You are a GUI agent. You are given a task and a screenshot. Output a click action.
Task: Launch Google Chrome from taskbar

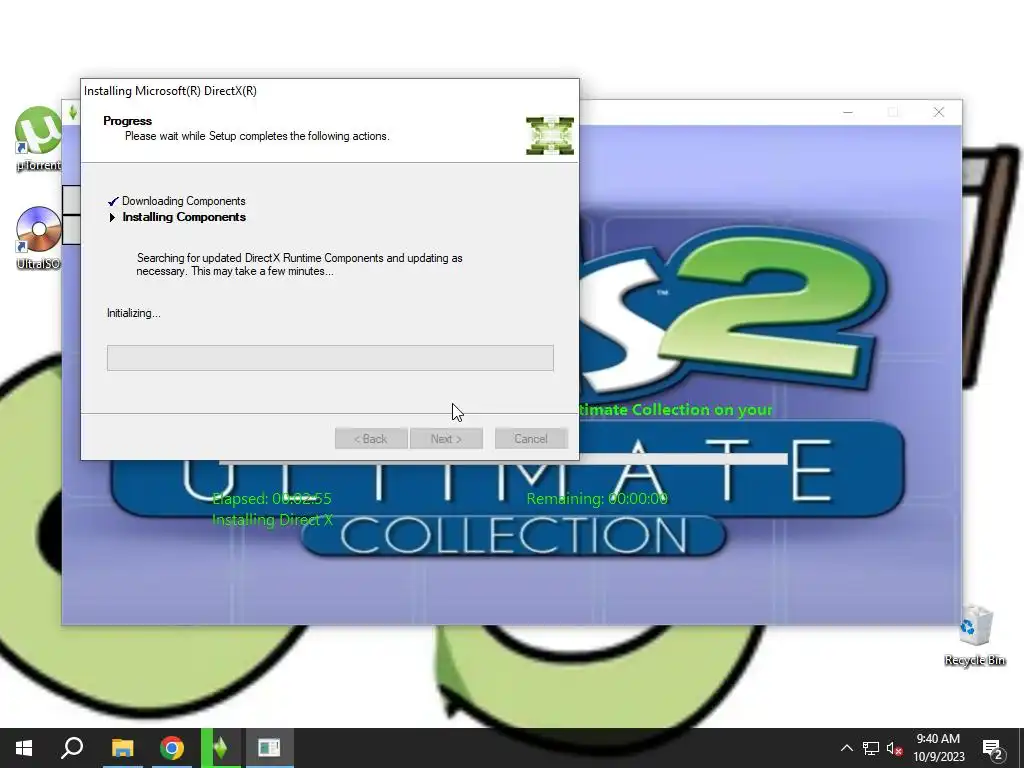(172, 748)
